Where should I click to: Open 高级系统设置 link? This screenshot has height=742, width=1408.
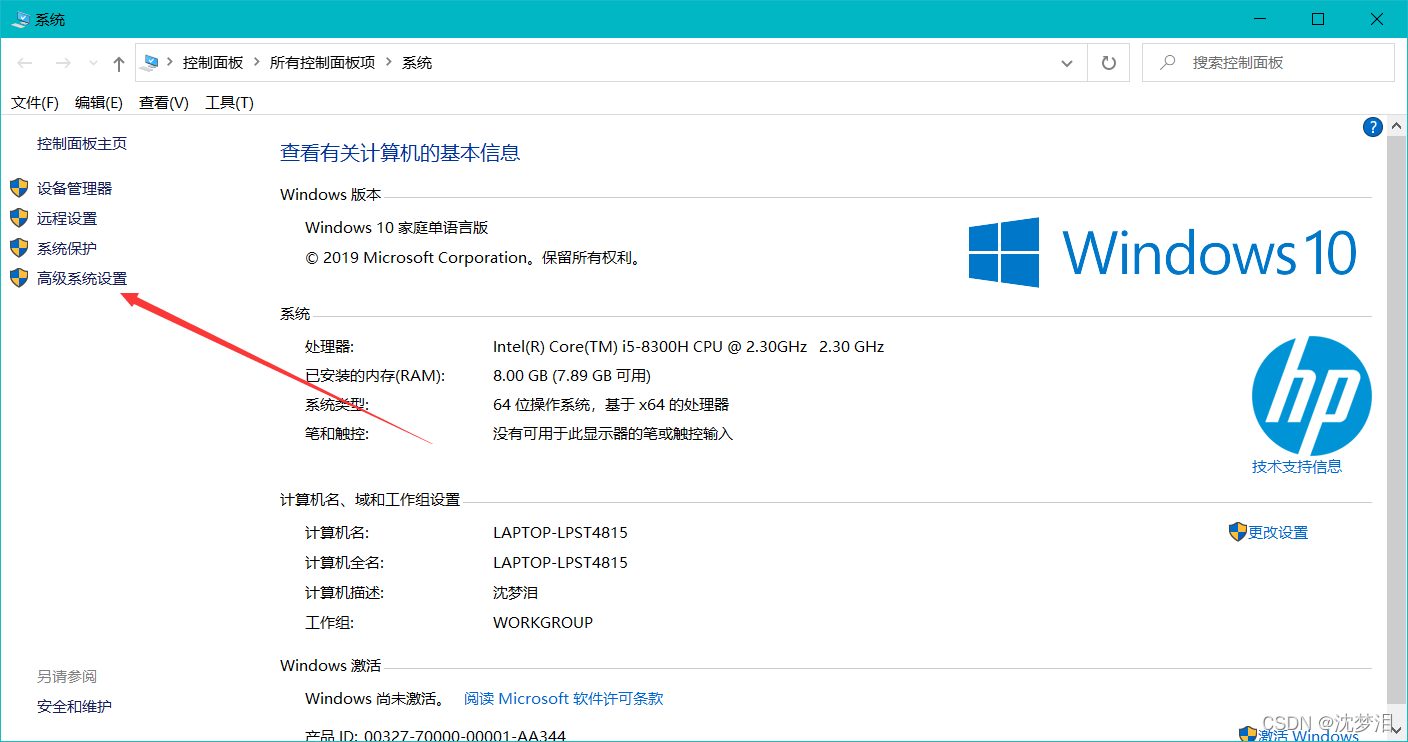coord(82,278)
